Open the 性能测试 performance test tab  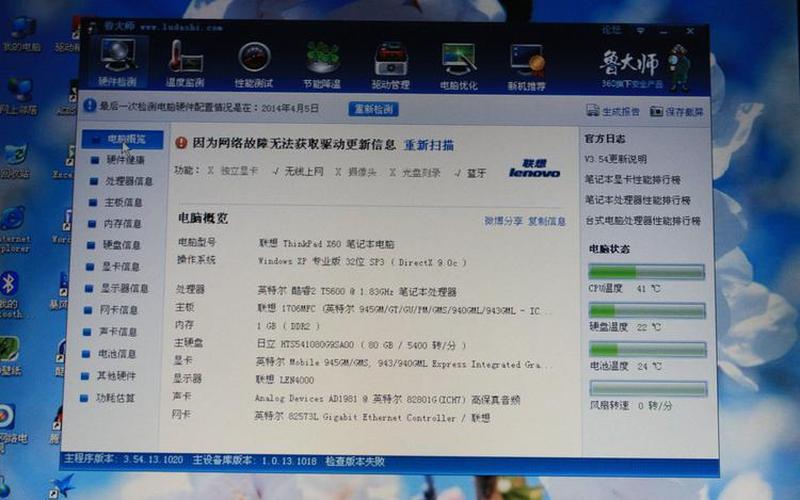point(254,64)
